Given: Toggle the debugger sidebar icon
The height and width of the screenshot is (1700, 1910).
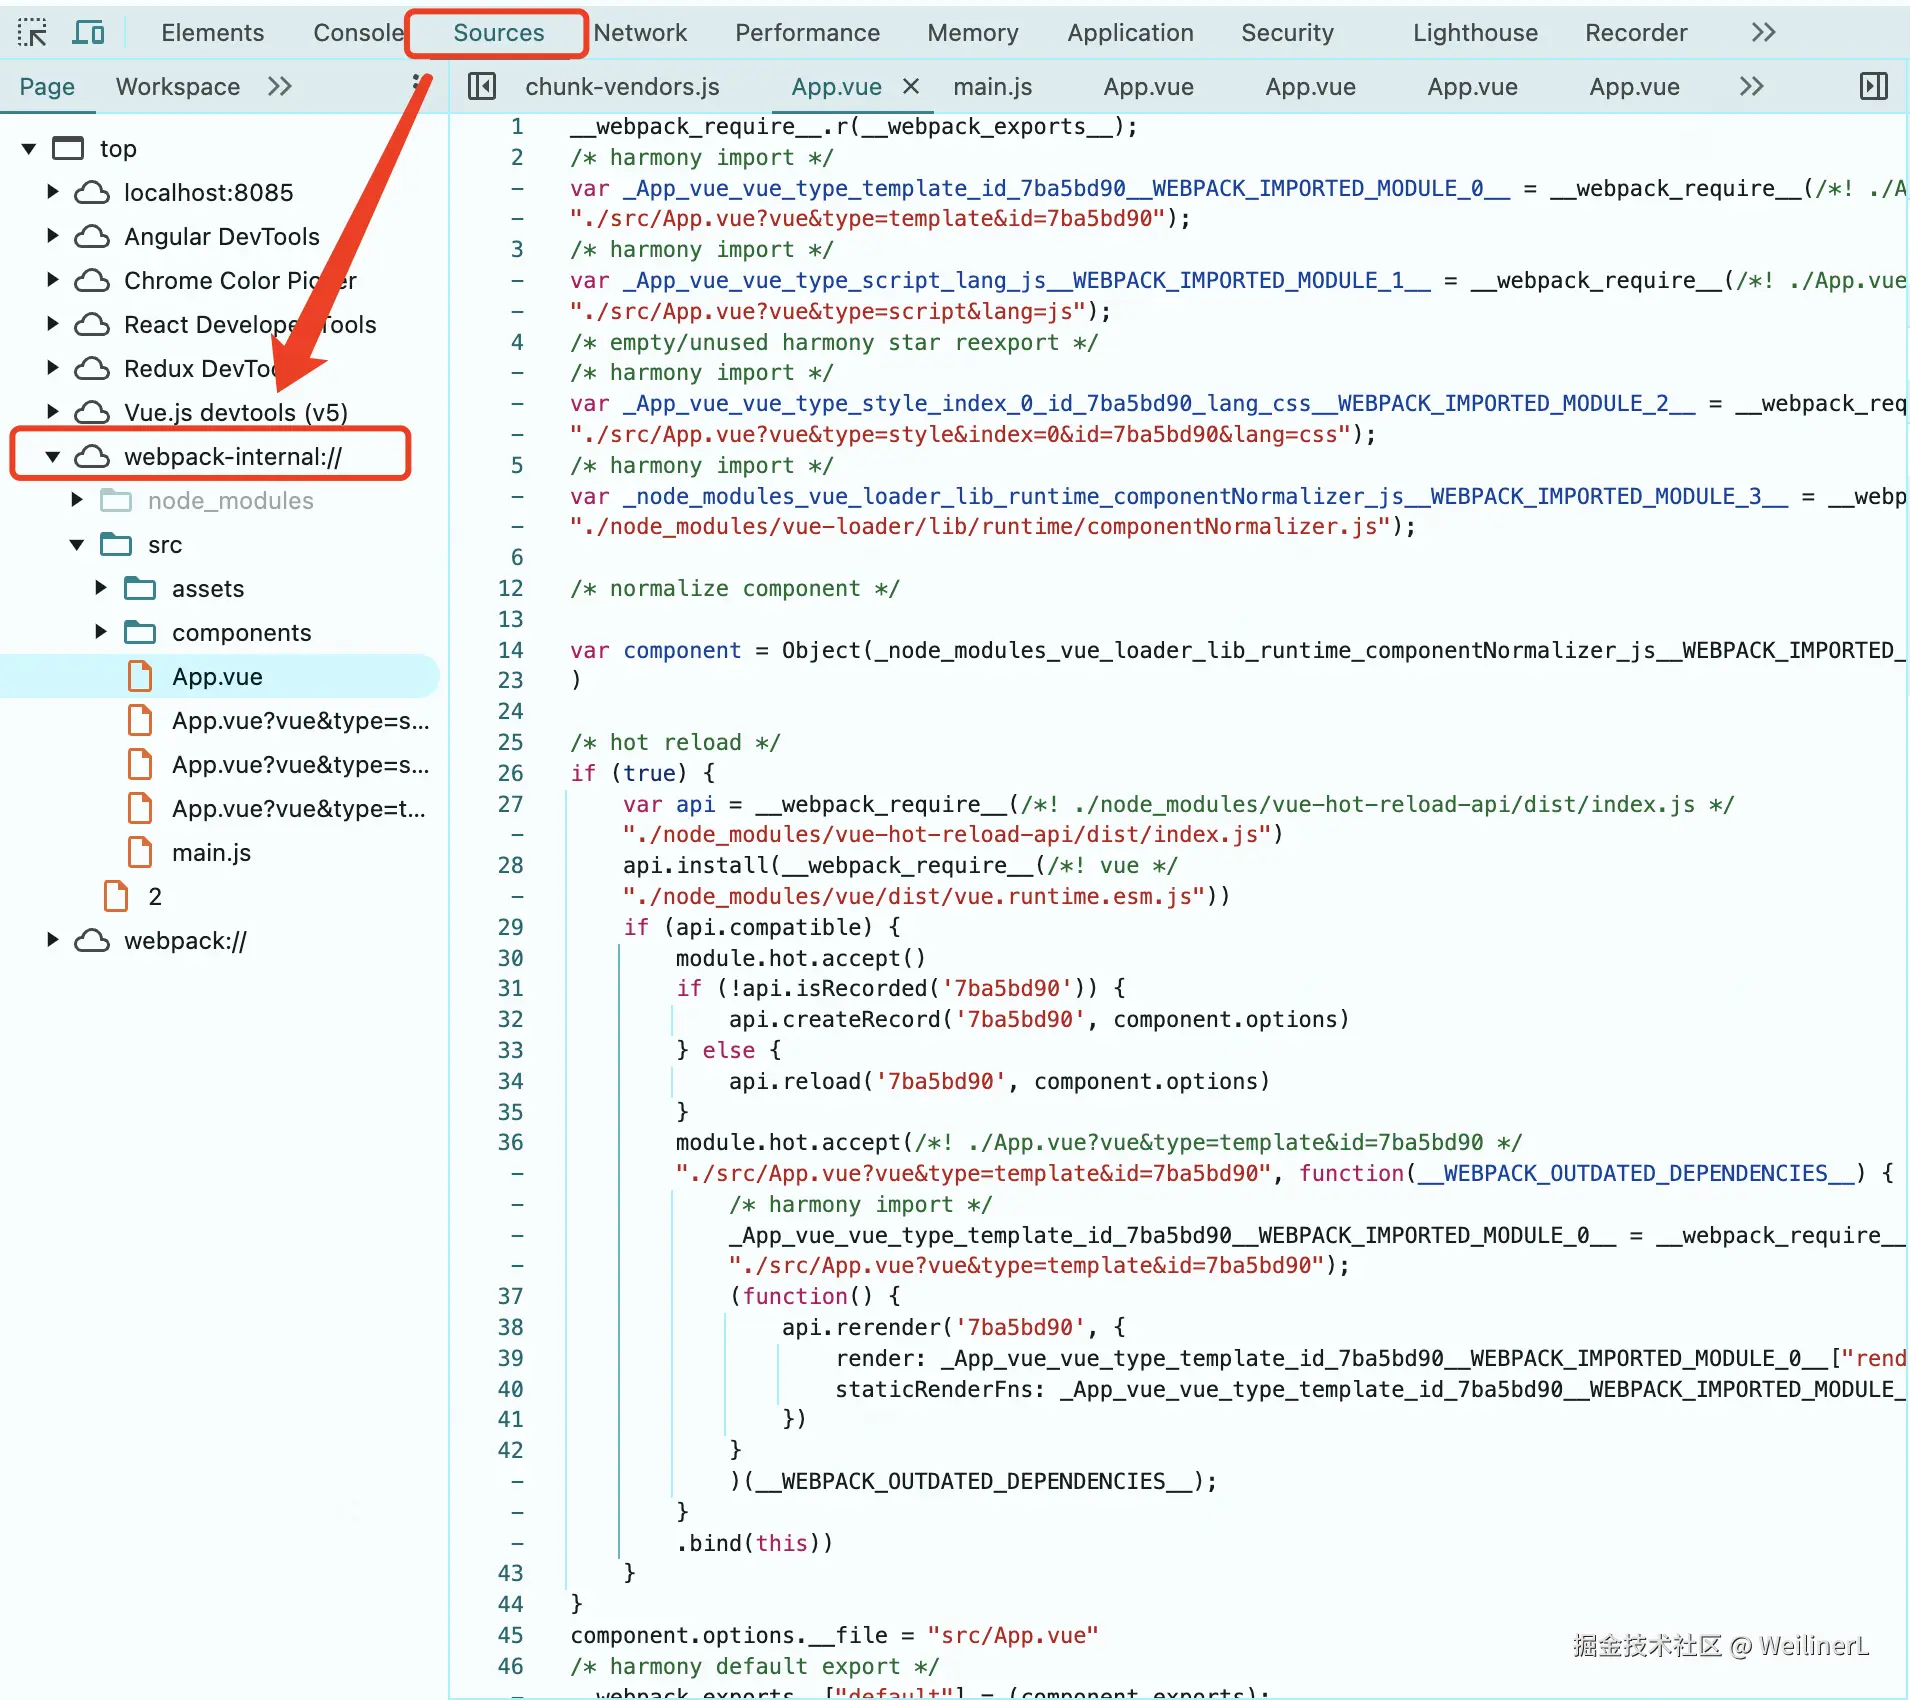Looking at the screenshot, I should 1874,87.
